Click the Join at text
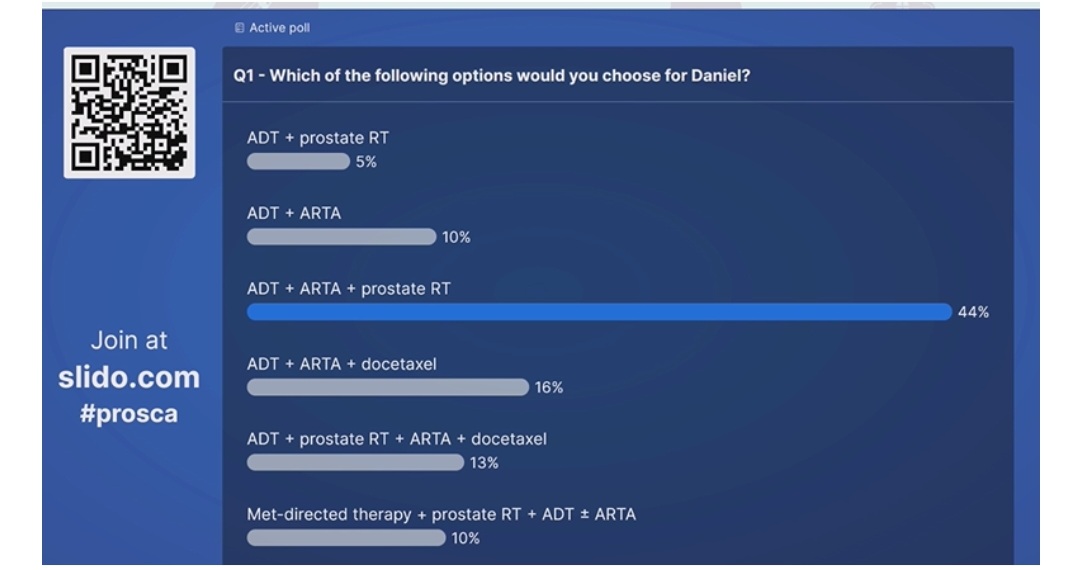1080x570 pixels. (129, 340)
